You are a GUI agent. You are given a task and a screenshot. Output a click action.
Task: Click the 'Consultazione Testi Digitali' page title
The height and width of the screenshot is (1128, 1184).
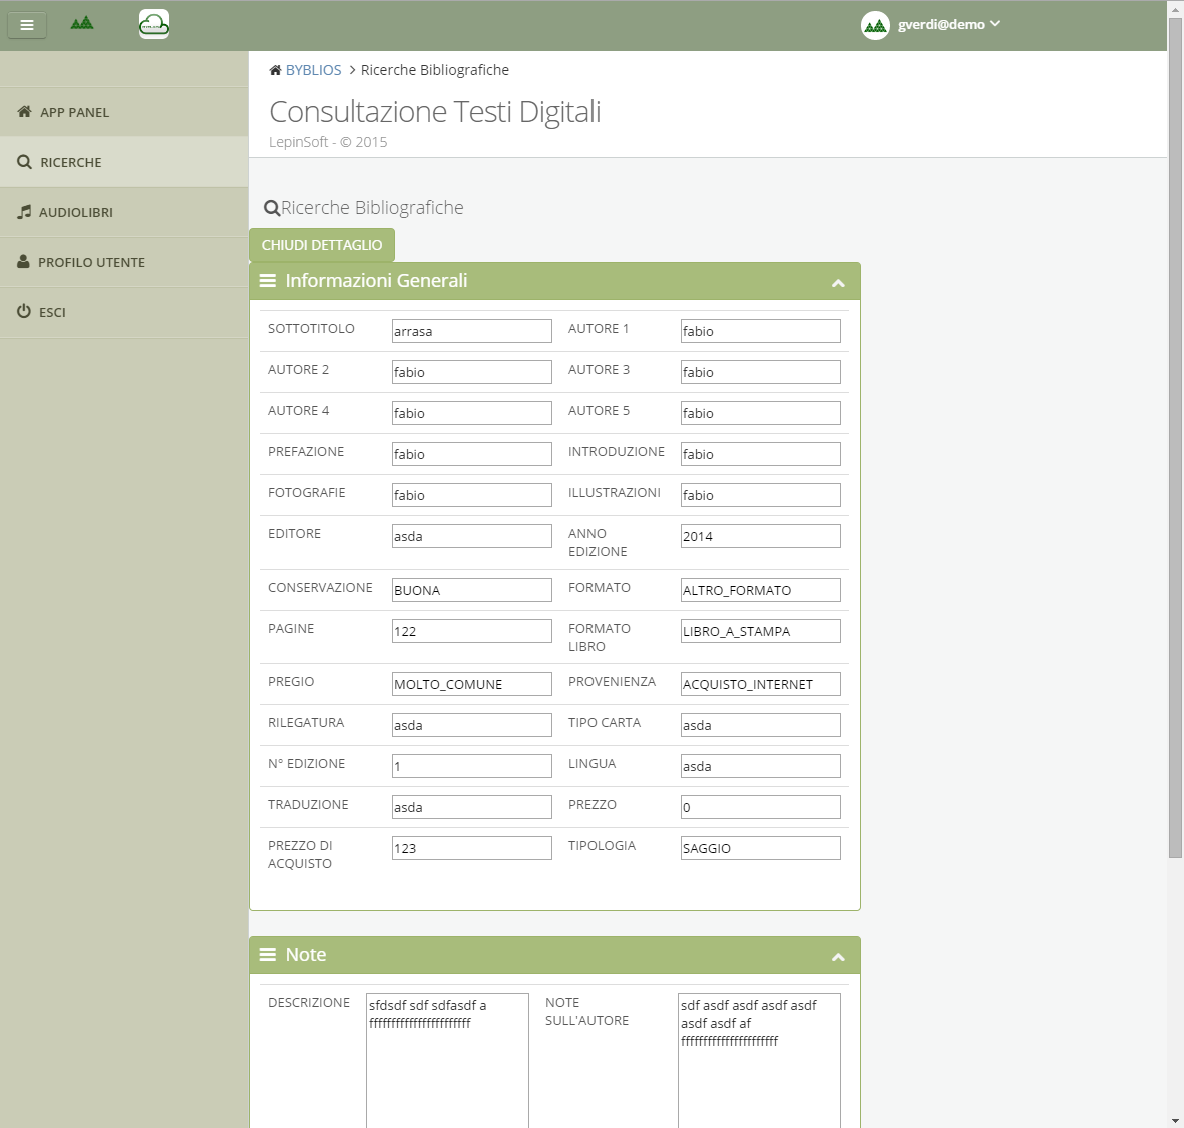pyautogui.click(x=435, y=112)
